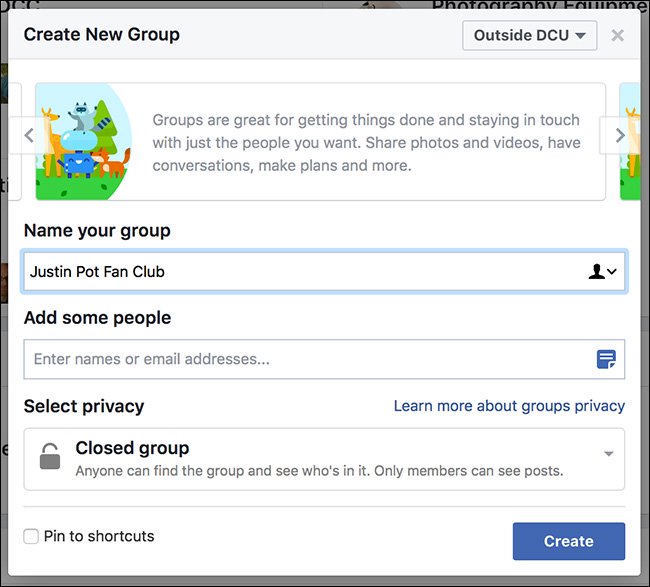The width and height of the screenshot is (650, 587).
Task: Click the caret arrow in the privacy selector
Action: tap(609, 454)
